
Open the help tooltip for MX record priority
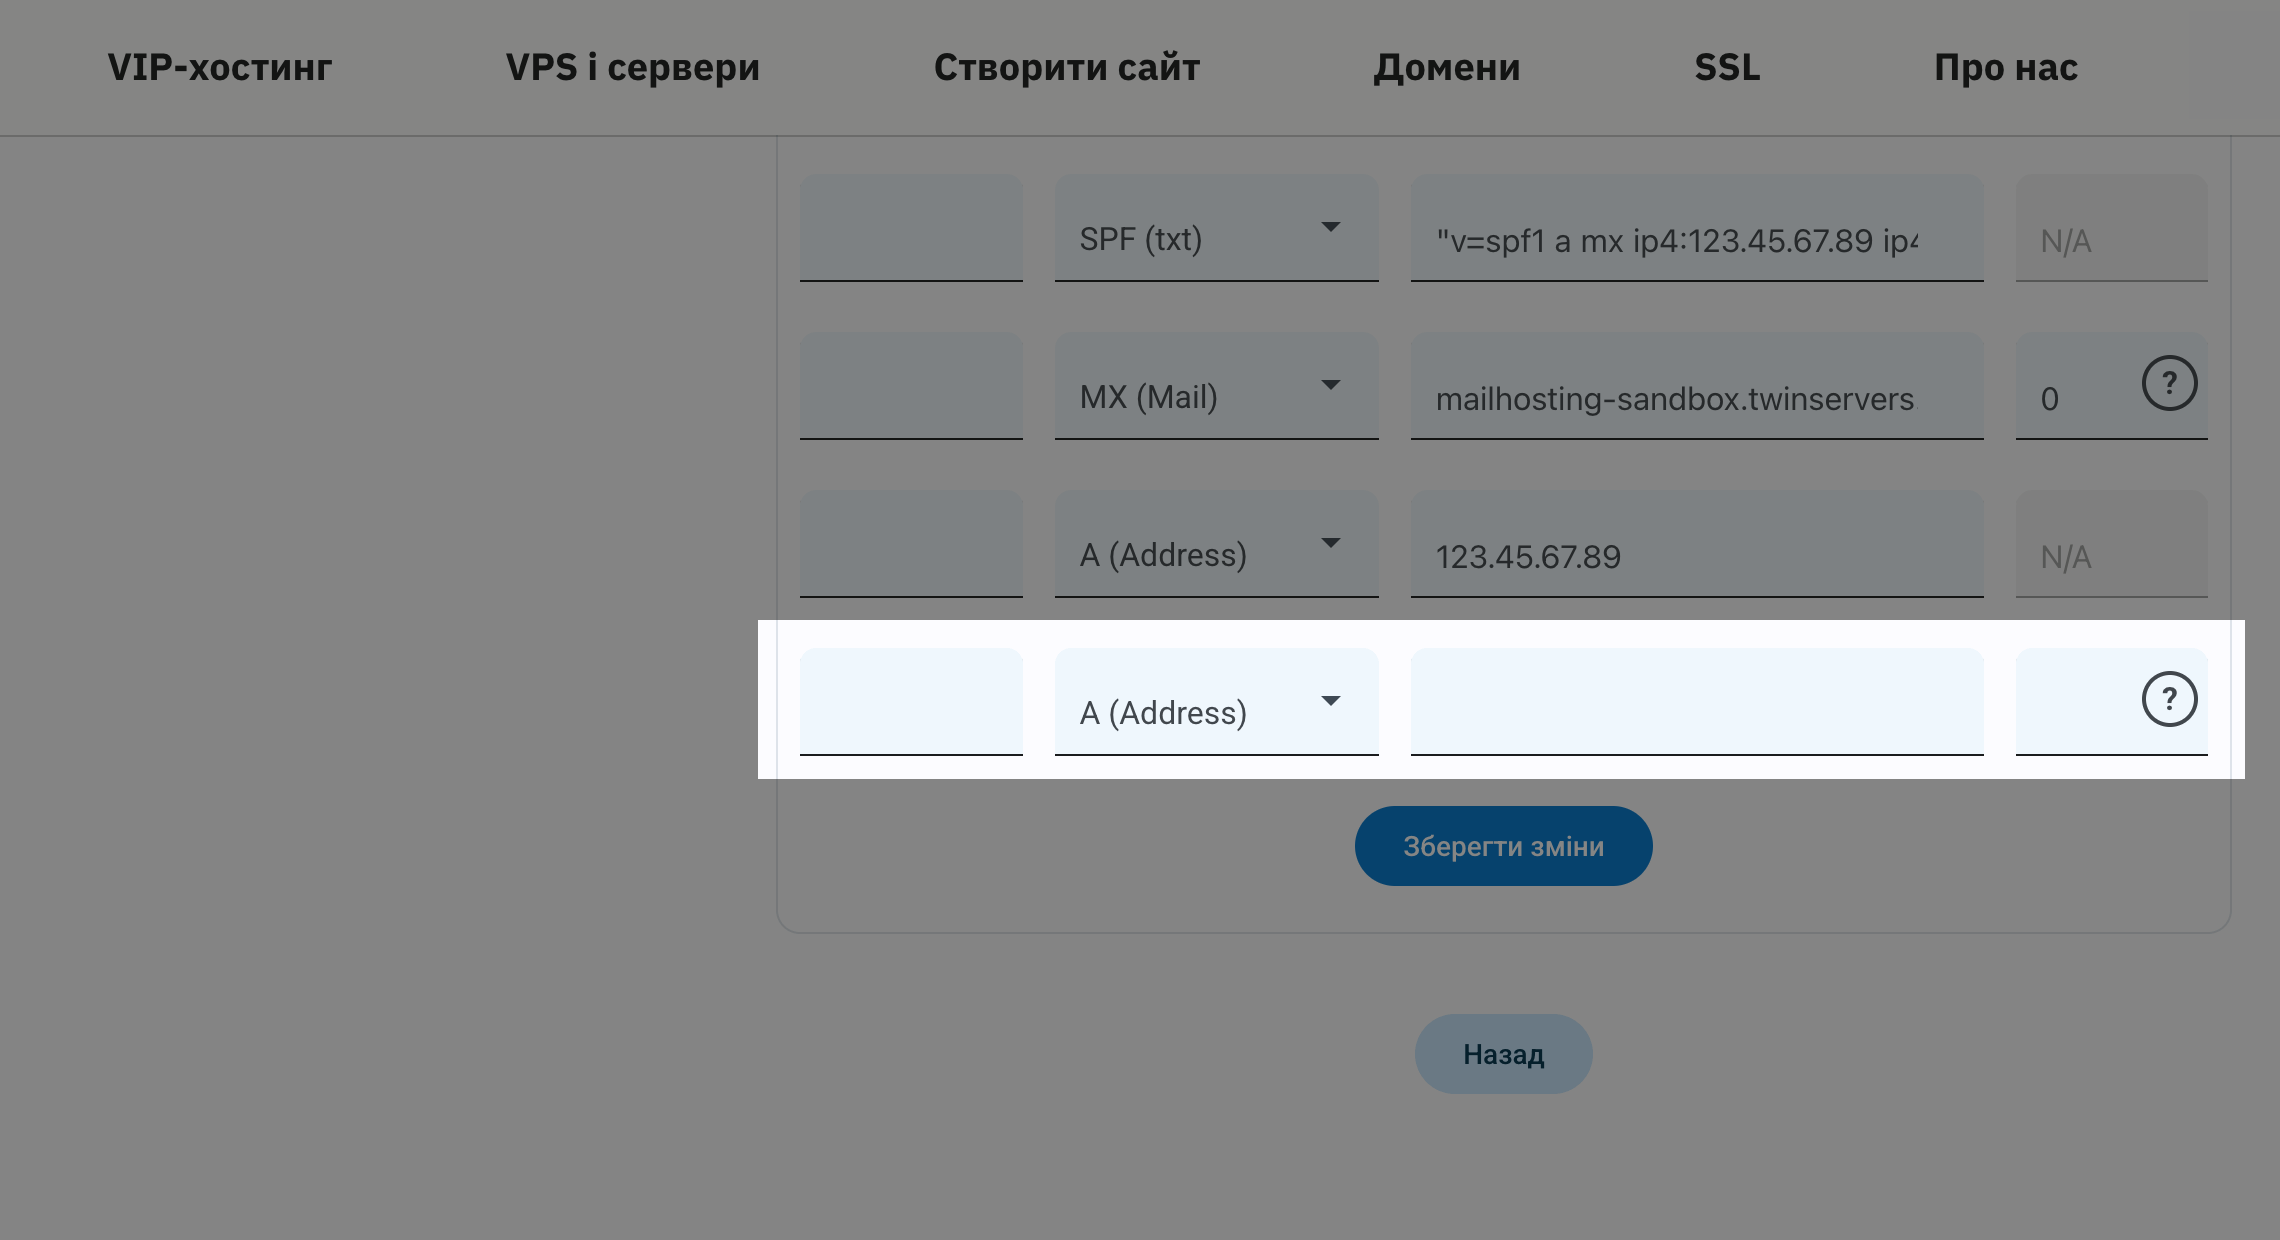(2168, 383)
